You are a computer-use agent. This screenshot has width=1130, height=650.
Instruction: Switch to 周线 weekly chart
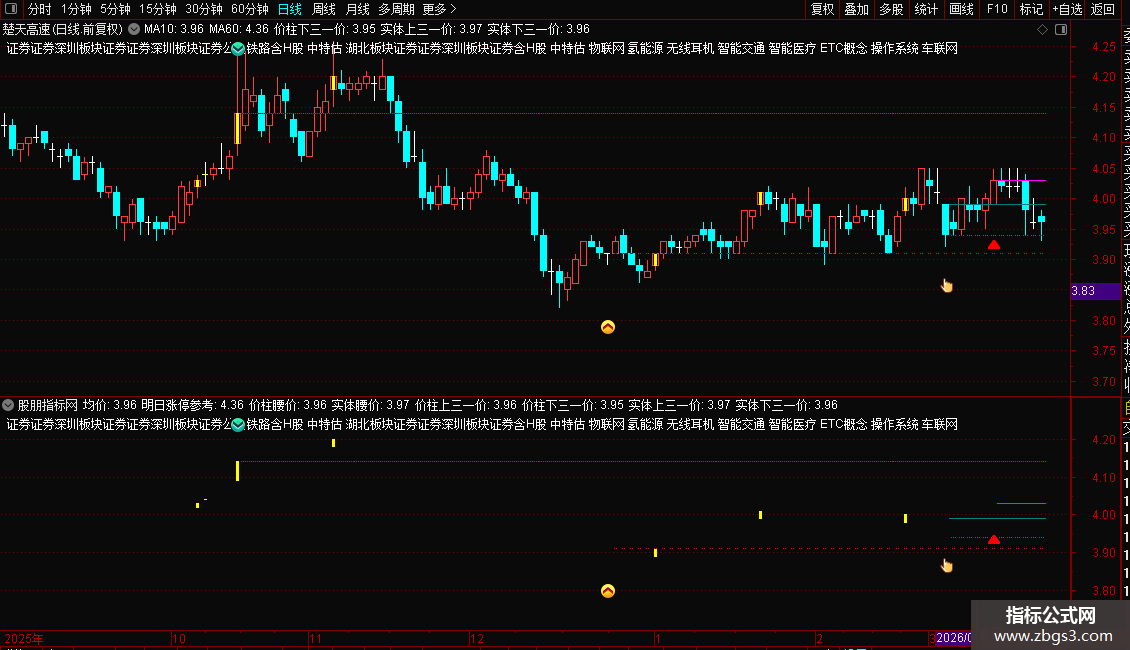324,9
